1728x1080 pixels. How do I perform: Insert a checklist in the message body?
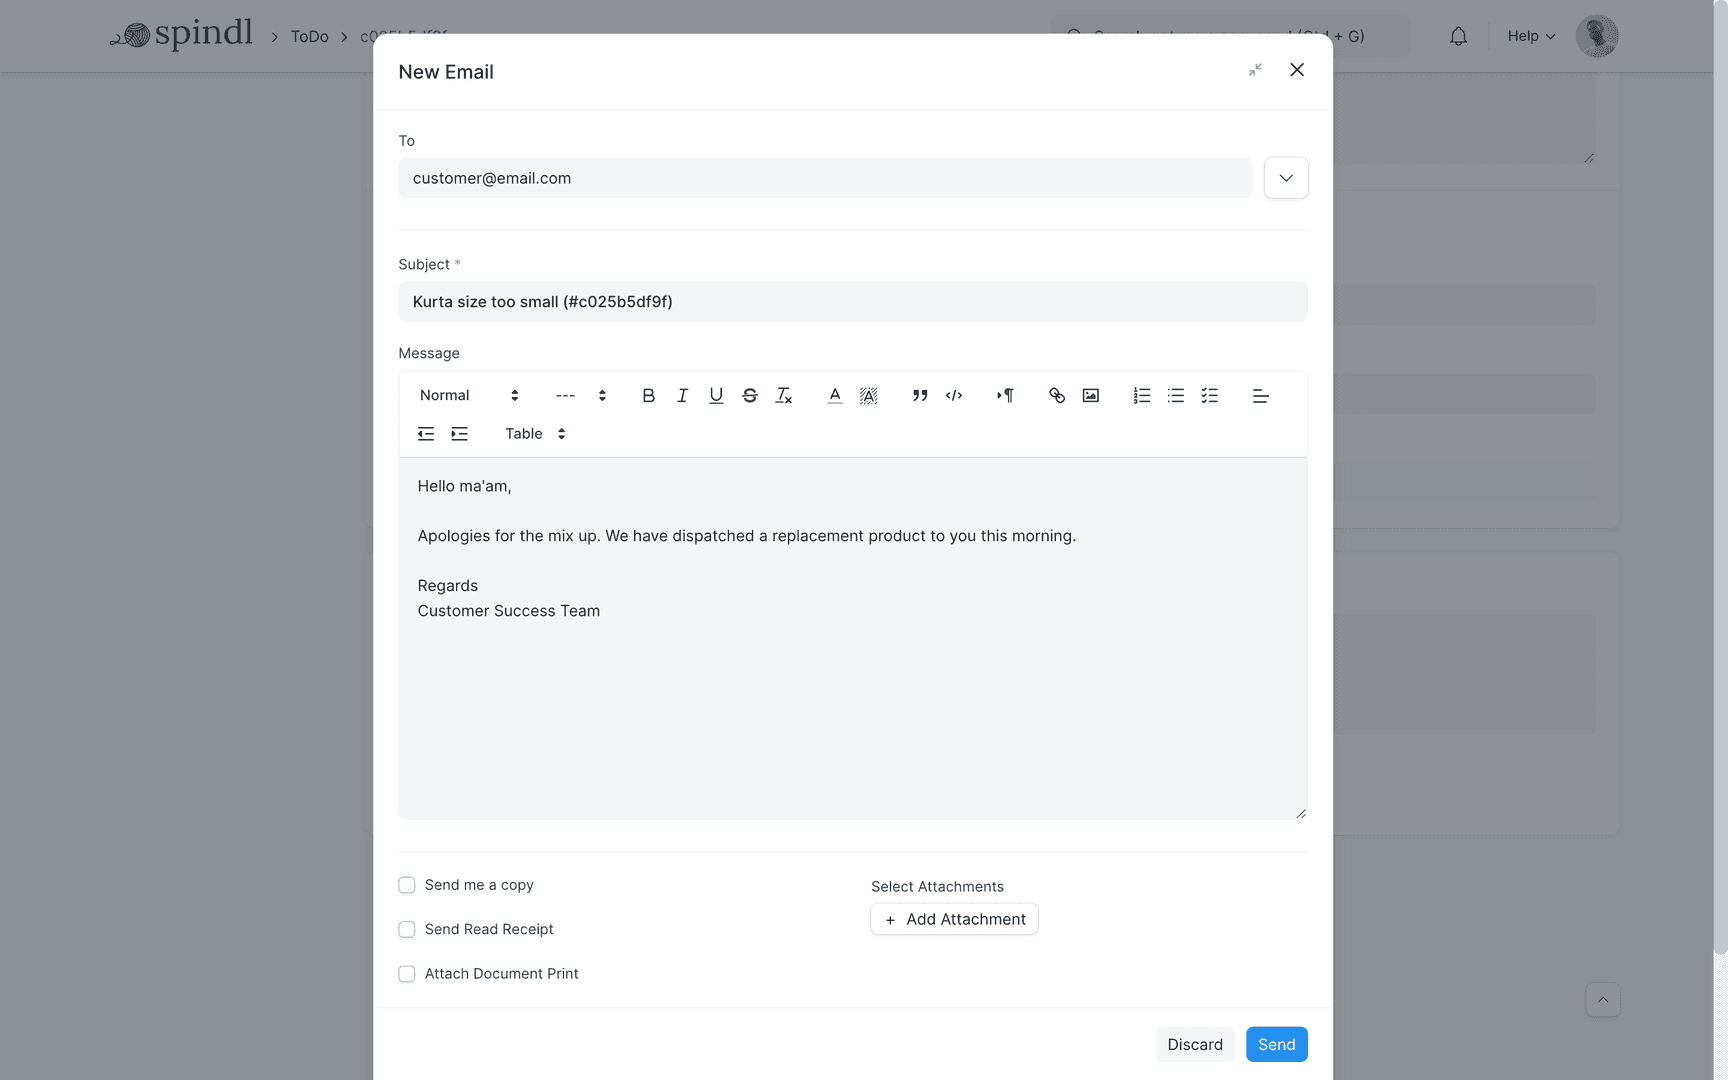pos(1209,395)
